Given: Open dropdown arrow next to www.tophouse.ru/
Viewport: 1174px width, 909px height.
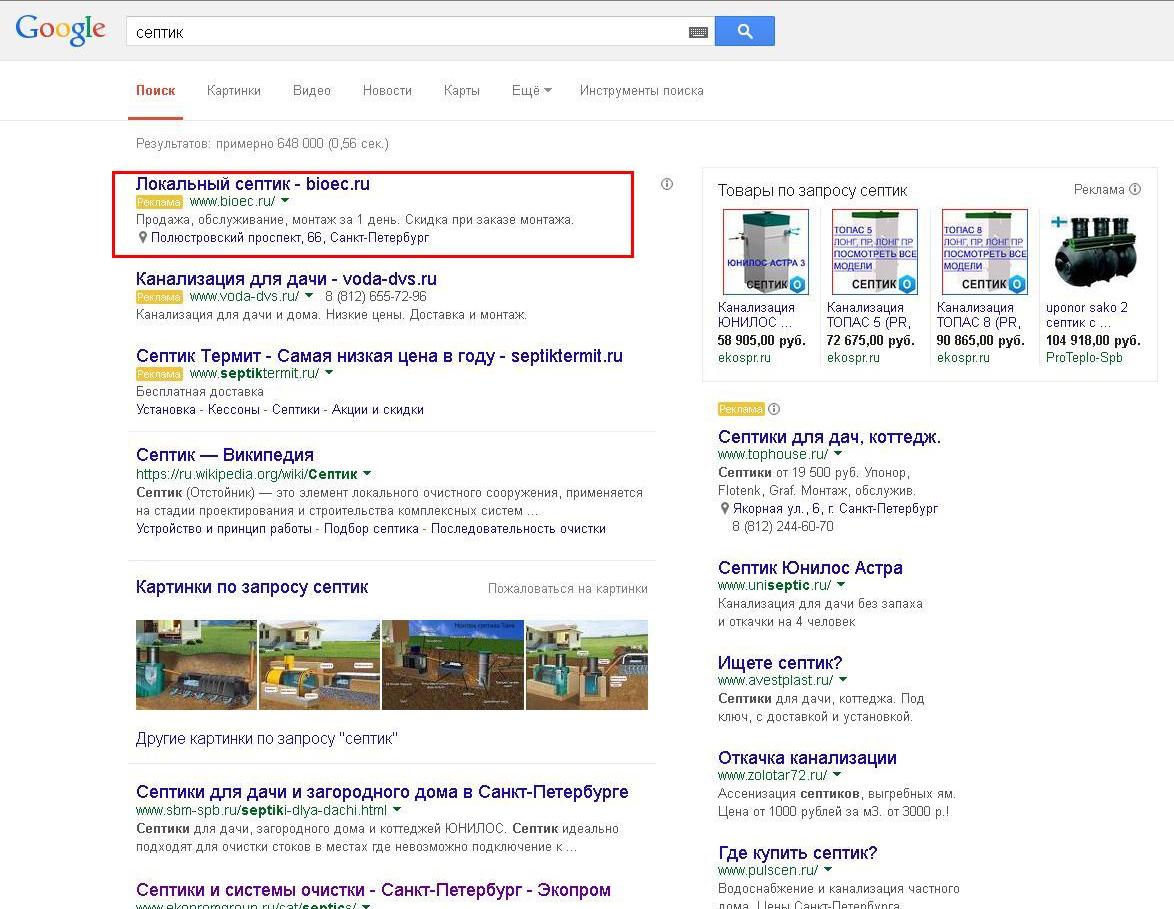Looking at the screenshot, I should click(x=838, y=453).
